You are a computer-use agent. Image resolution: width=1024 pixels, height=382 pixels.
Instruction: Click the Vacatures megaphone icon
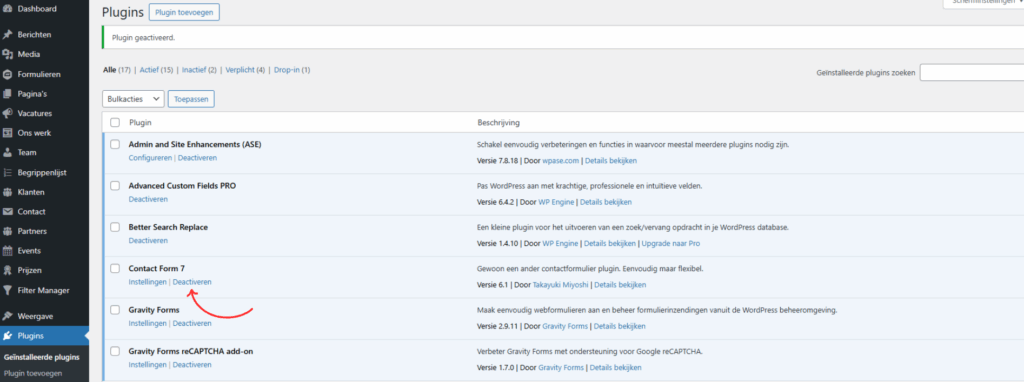(8, 114)
